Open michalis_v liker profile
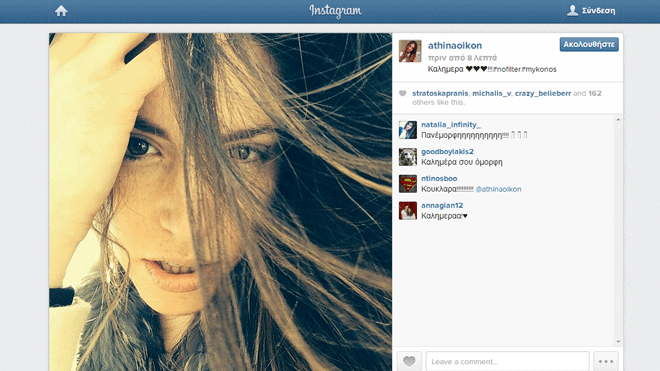Viewport: 660px width, 371px height. pyautogui.click(x=492, y=93)
